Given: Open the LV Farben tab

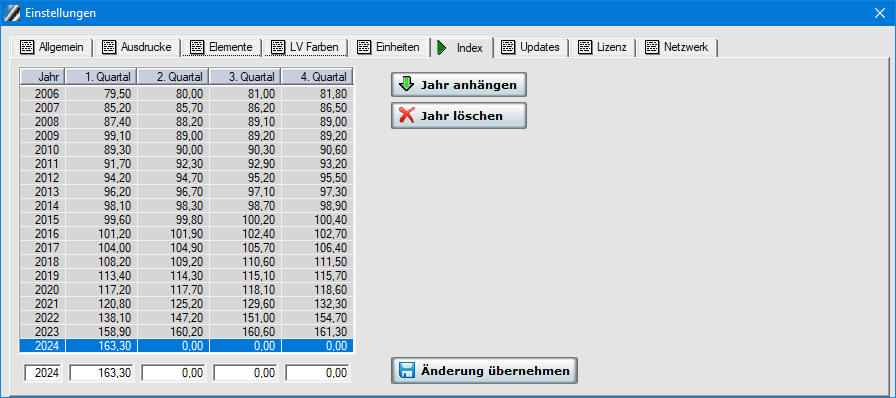Looking at the screenshot, I should [x=305, y=47].
